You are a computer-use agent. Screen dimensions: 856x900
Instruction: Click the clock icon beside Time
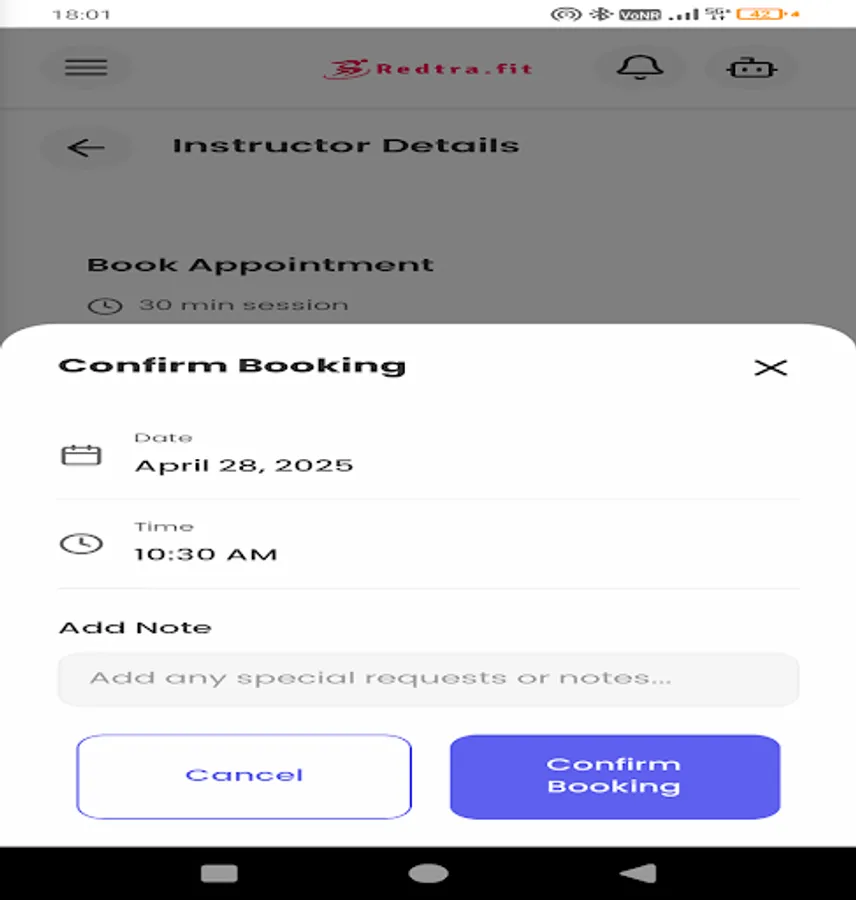(x=82, y=544)
